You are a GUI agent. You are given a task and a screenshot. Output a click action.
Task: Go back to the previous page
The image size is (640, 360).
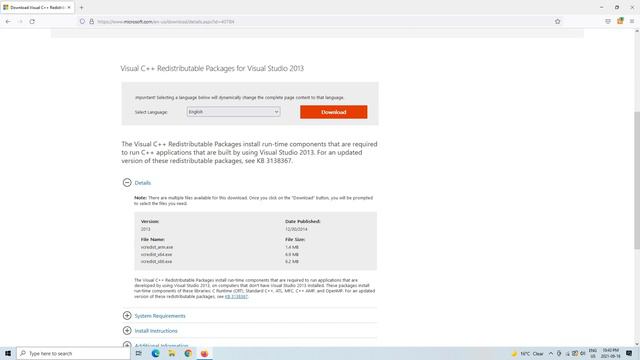coord(8,22)
